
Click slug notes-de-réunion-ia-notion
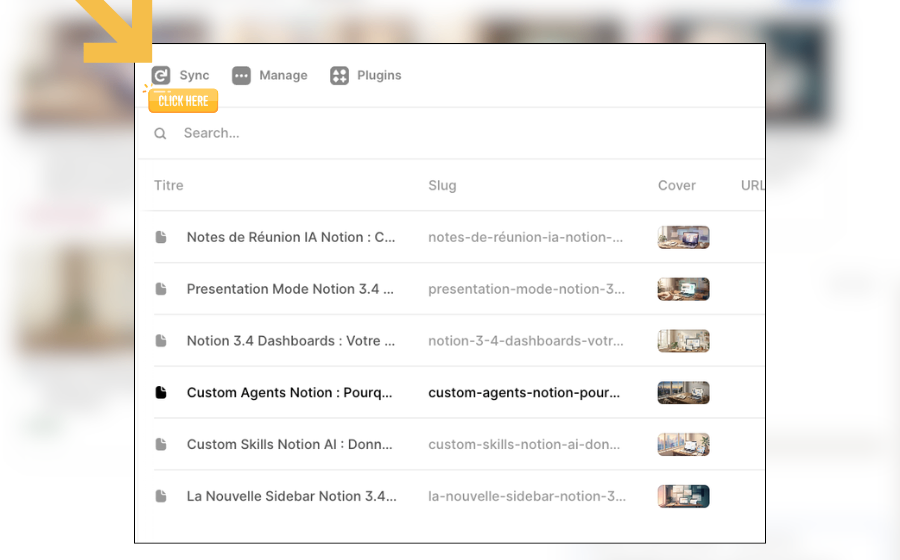525,237
